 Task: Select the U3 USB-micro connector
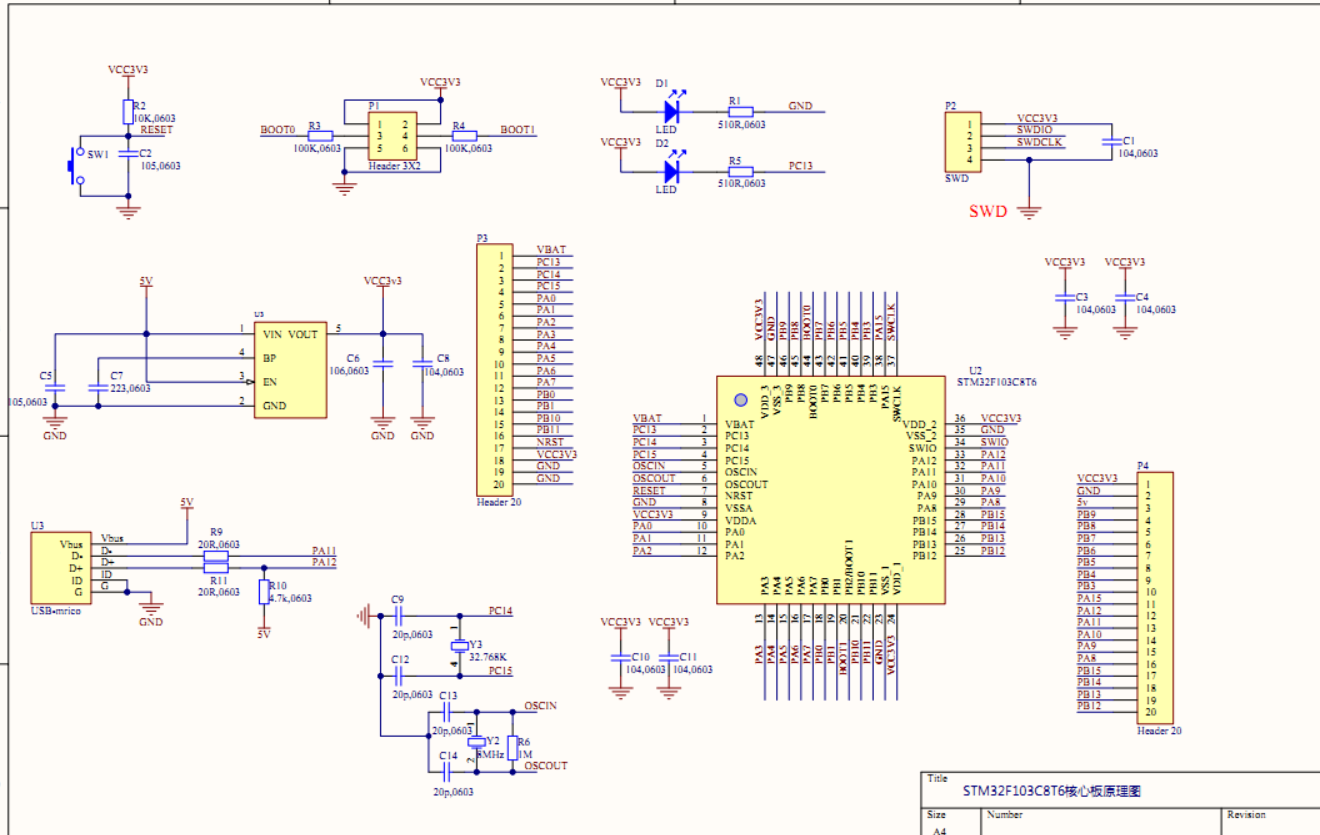point(60,569)
